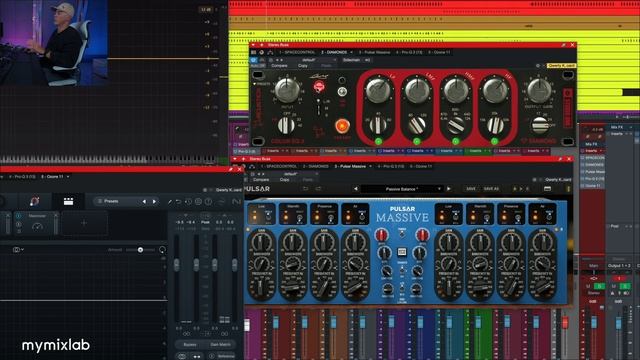Select the Maximizer module tile in Ozone
The height and width of the screenshot is (360, 640).
click(x=37, y=224)
